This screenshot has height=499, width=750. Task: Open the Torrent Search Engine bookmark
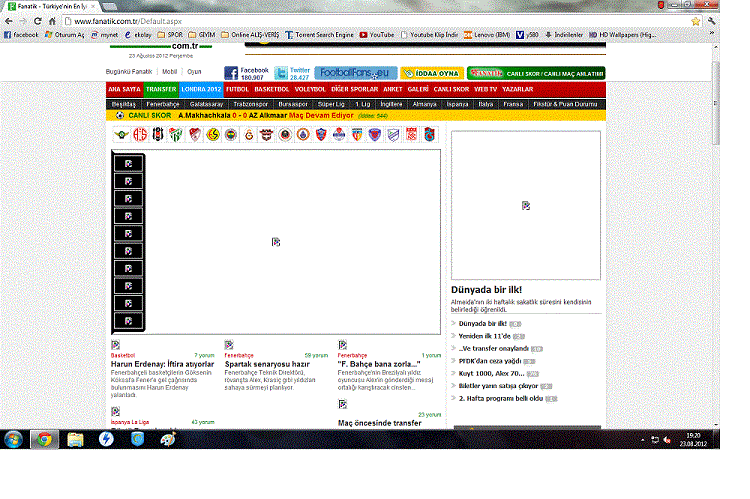[319, 35]
